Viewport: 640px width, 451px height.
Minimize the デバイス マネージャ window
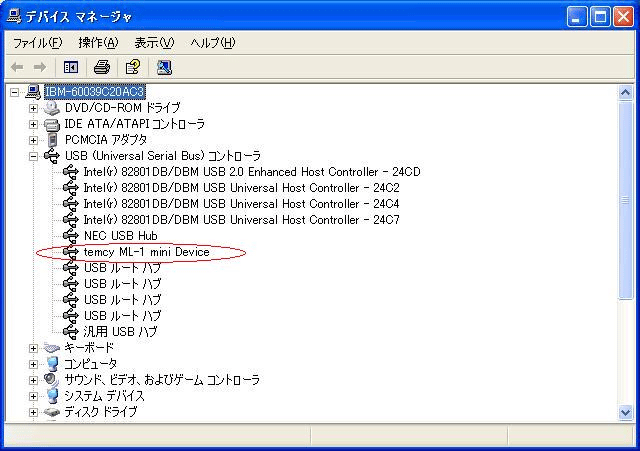[x=576, y=17]
